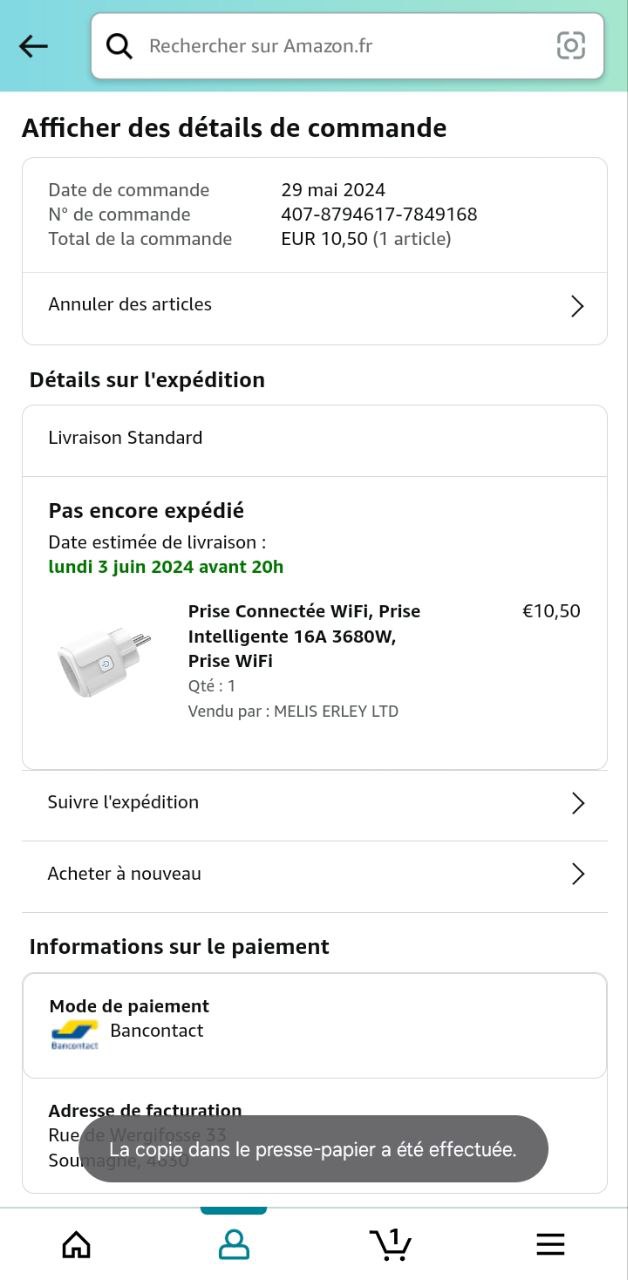Expand the Acheter à nouveau chevron

[x=577, y=874]
